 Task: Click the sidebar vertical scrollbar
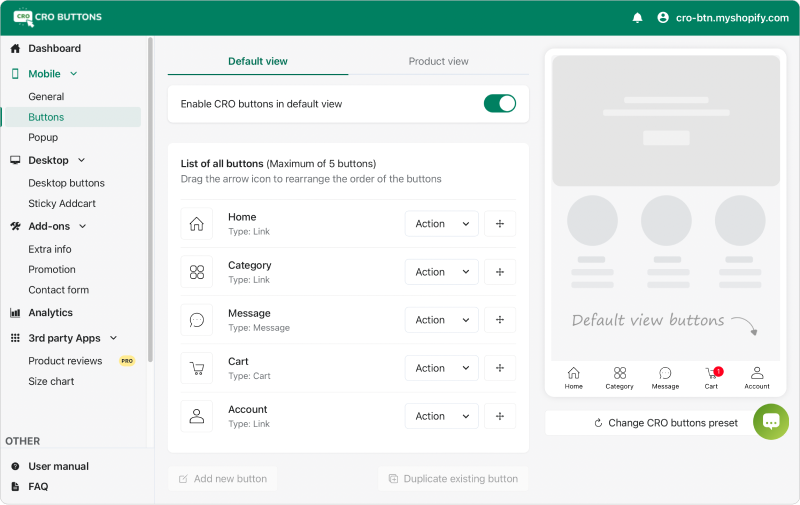(150, 200)
